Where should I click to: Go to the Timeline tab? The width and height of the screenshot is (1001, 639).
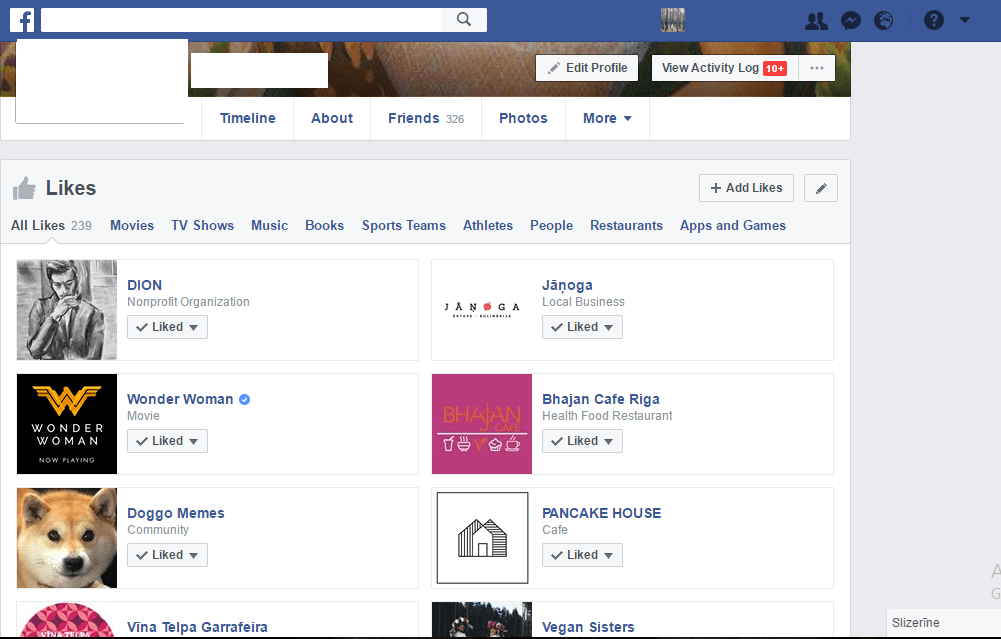248,118
